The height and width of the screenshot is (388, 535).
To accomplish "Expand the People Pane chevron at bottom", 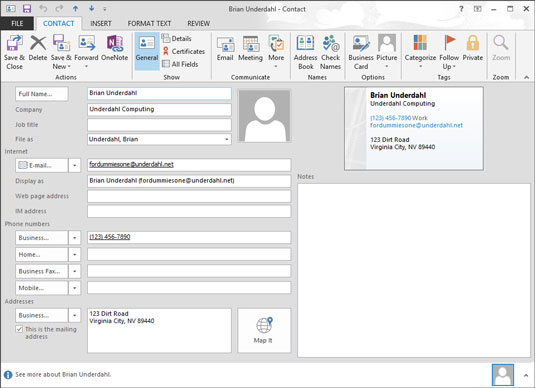I will [x=526, y=375].
